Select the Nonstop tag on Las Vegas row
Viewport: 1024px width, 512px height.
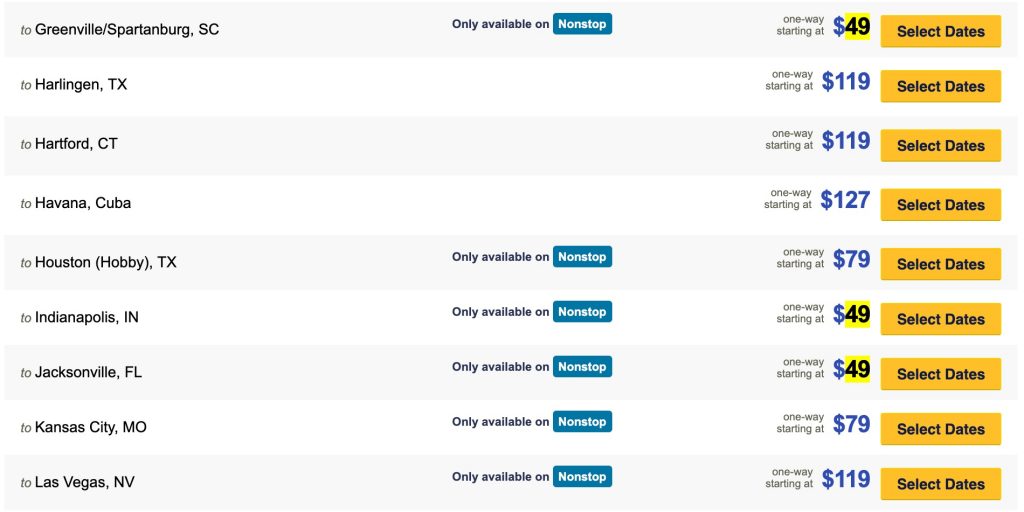(582, 477)
